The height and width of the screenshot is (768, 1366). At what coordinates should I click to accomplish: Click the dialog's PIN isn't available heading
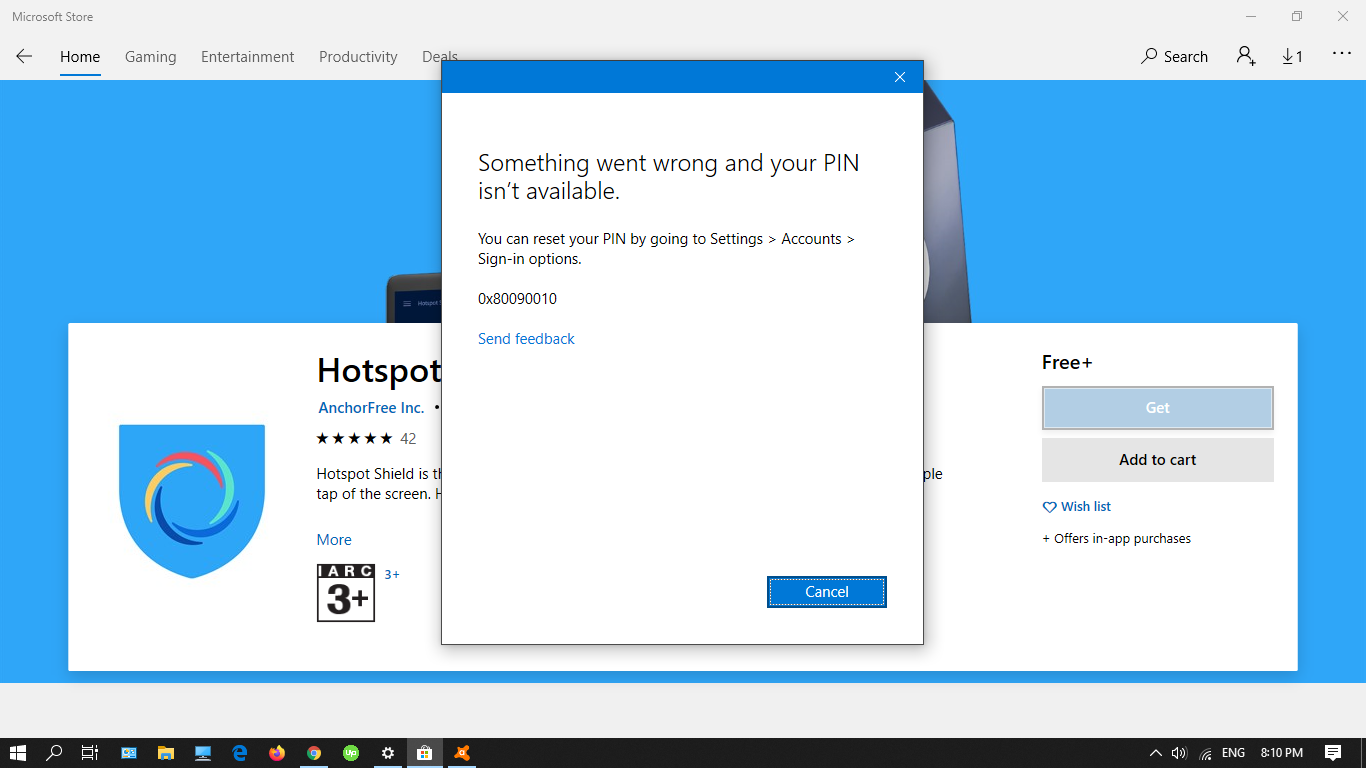(668, 177)
